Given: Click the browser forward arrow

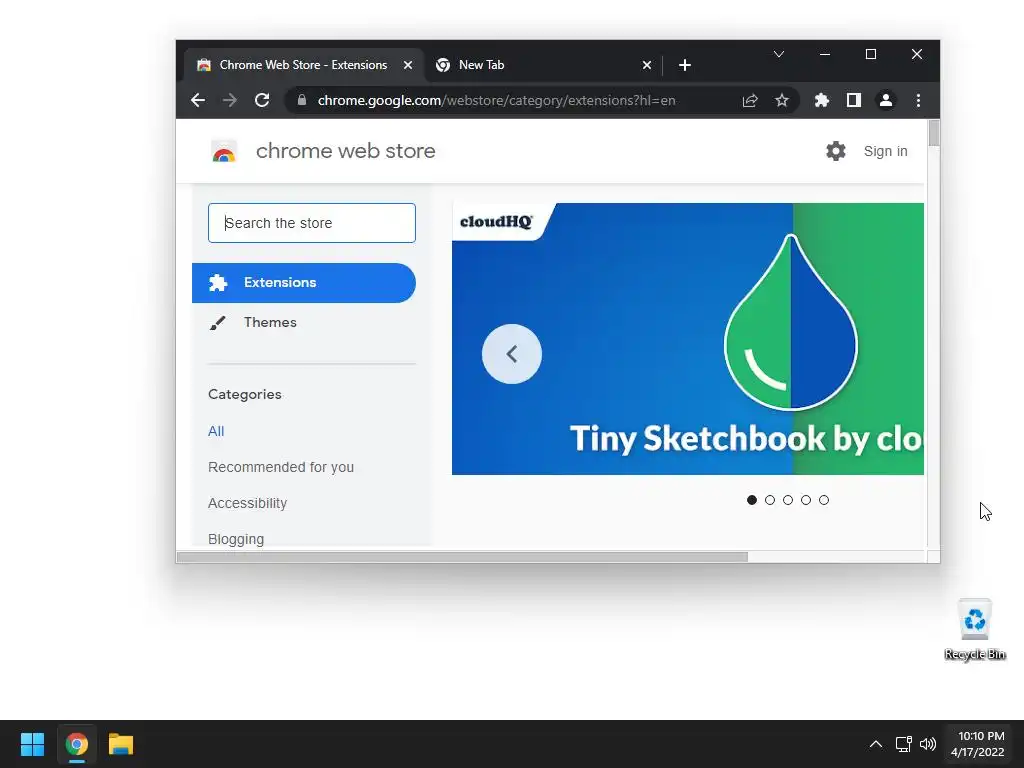Looking at the screenshot, I should pyautogui.click(x=229, y=101).
